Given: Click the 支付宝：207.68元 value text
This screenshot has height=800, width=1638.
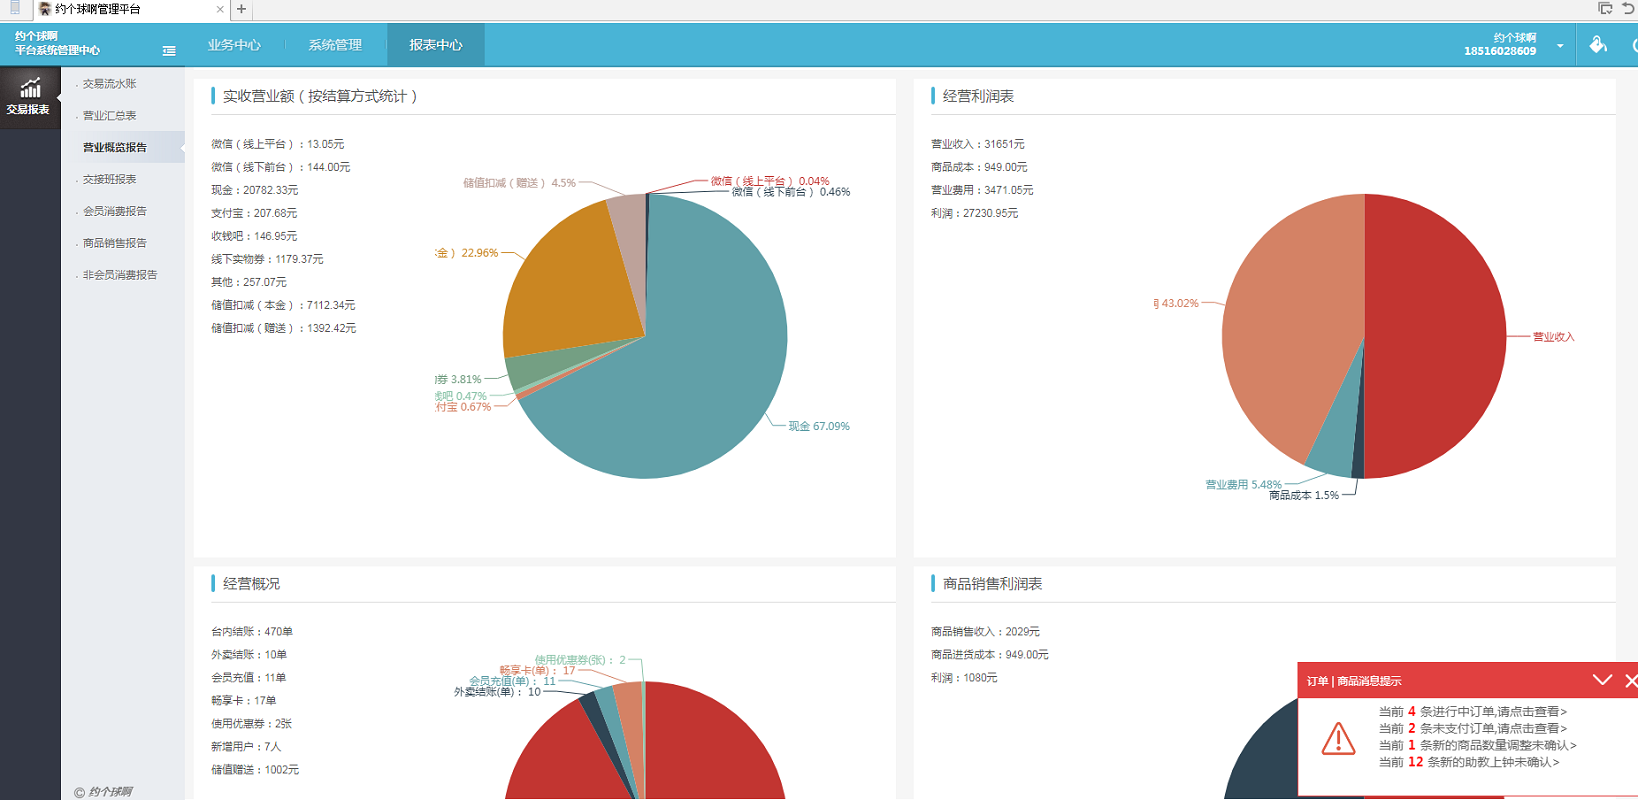Looking at the screenshot, I should pyautogui.click(x=254, y=213).
